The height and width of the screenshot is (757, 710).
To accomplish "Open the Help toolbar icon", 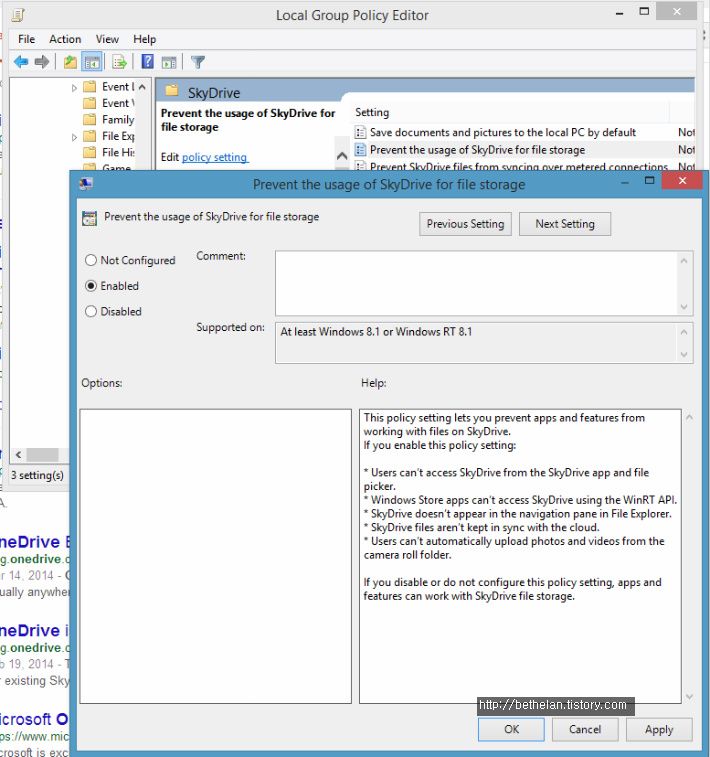I will click(x=147, y=61).
